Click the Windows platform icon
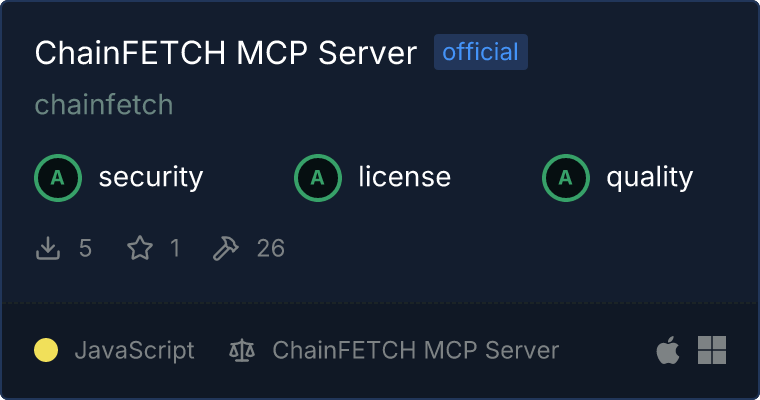Image resolution: width=760 pixels, height=400 pixels. (x=712, y=350)
